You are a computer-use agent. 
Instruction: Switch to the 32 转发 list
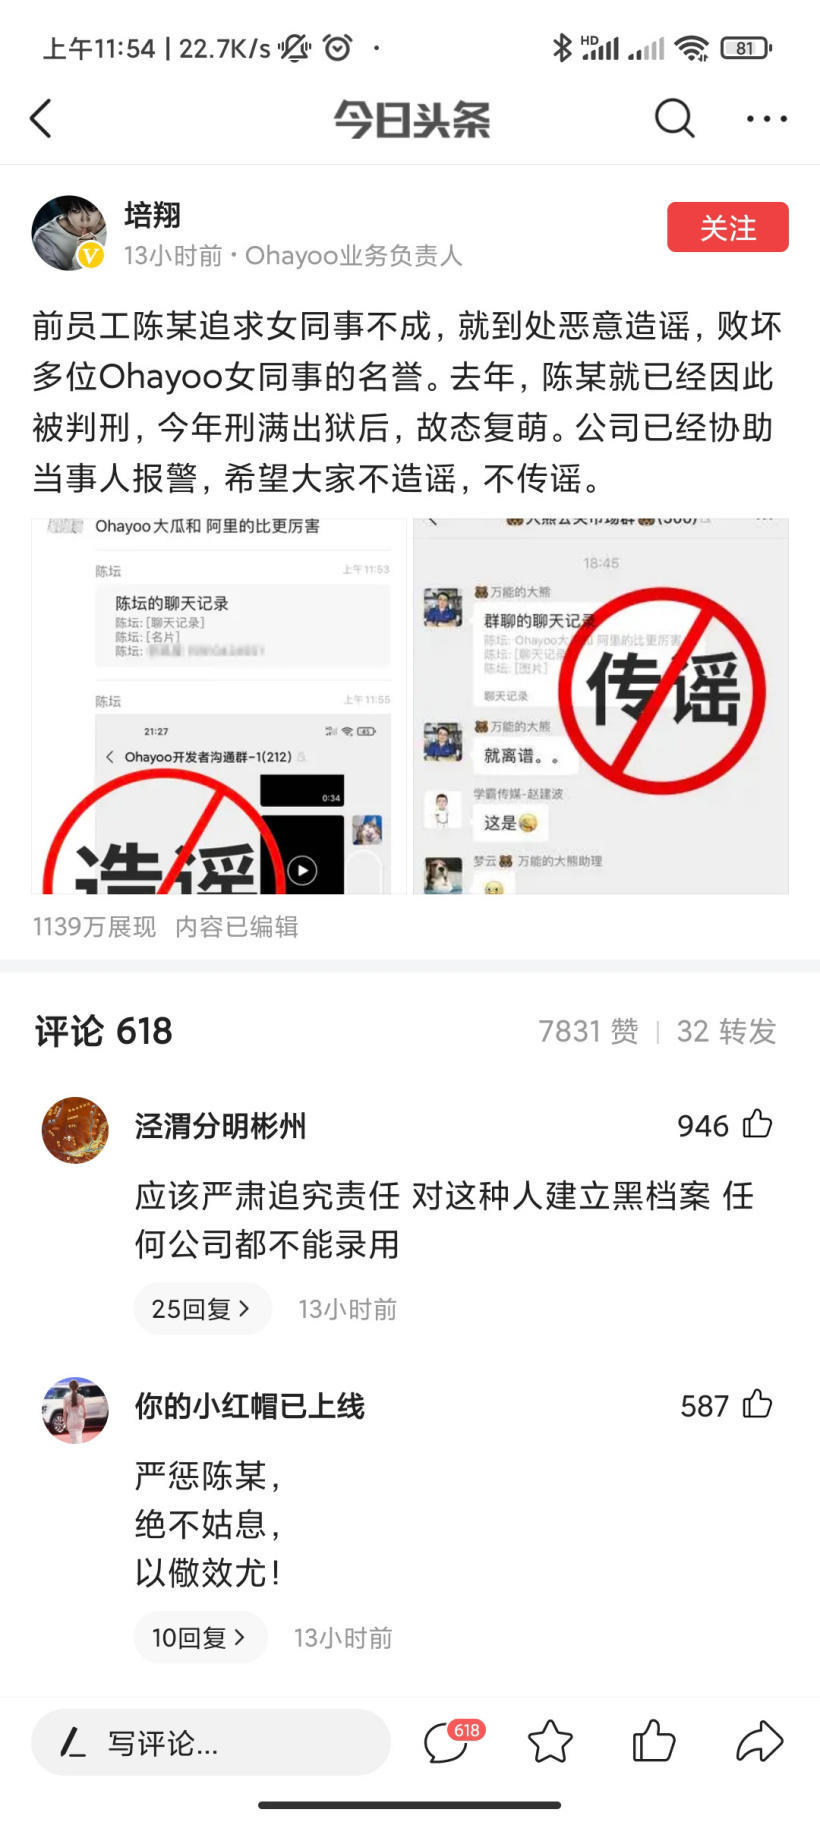[x=726, y=1031]
